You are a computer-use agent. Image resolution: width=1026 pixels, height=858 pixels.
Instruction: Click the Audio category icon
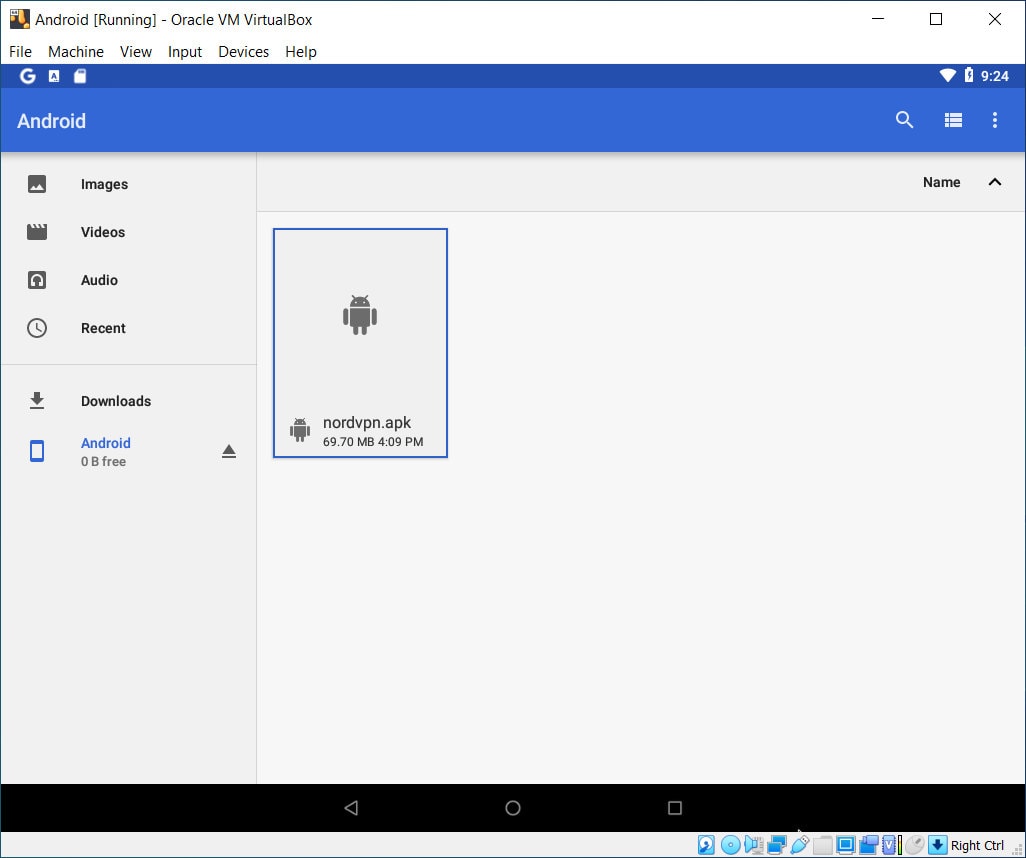point(37,280)
